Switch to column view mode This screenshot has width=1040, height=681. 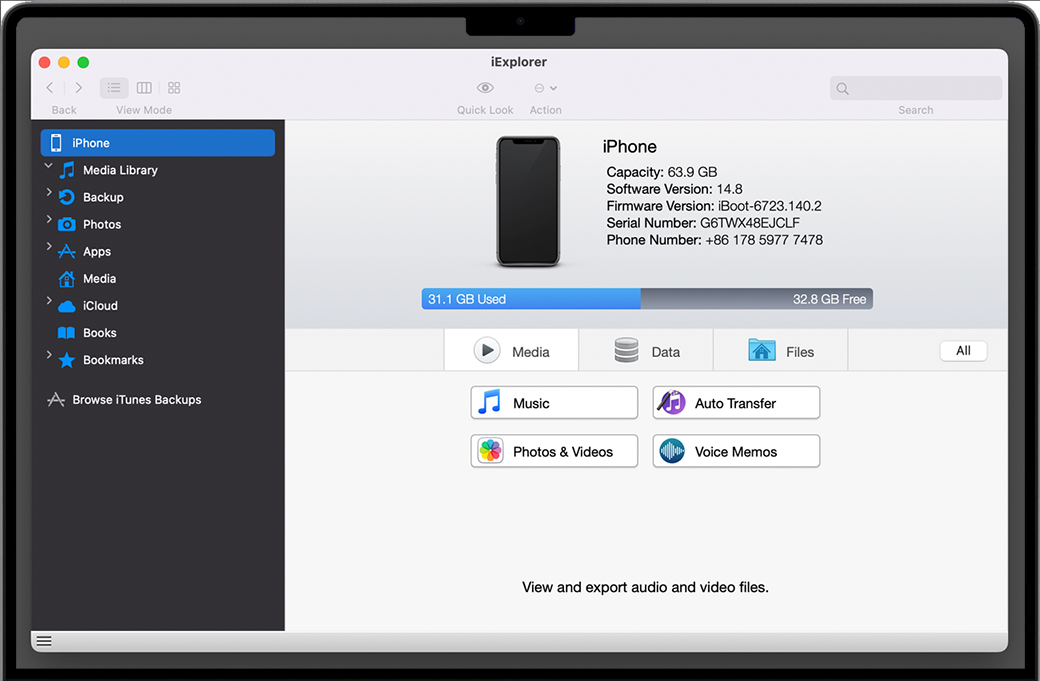(x=144, y=88)
